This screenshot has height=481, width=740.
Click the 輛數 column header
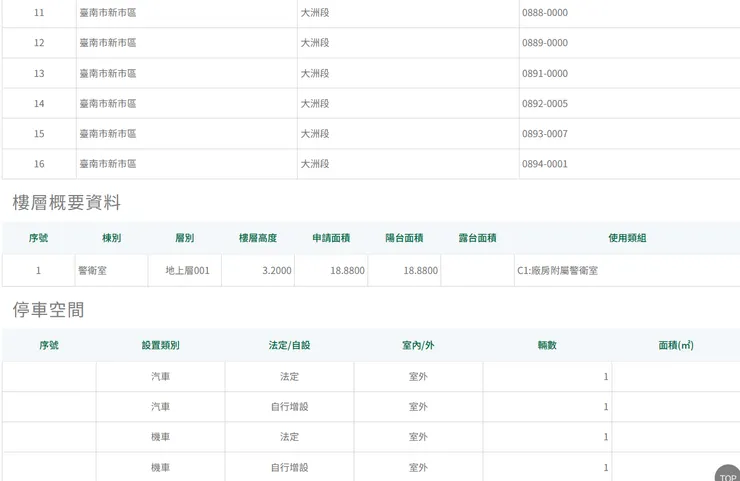(547, 346)
